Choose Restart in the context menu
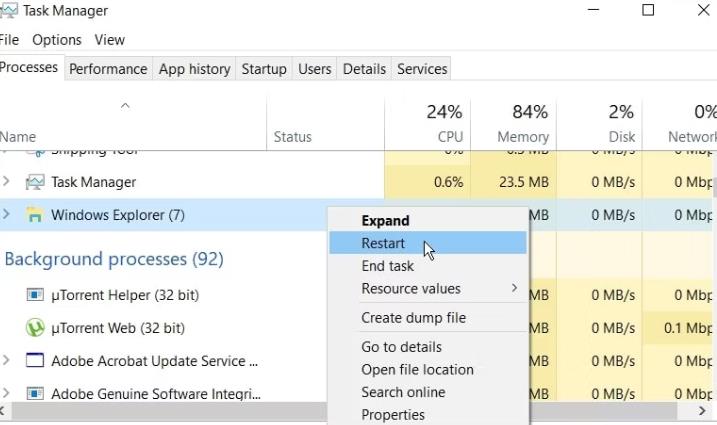Image resolution: width=717 pixels, height=425 pixels. [x=428, y=243]
